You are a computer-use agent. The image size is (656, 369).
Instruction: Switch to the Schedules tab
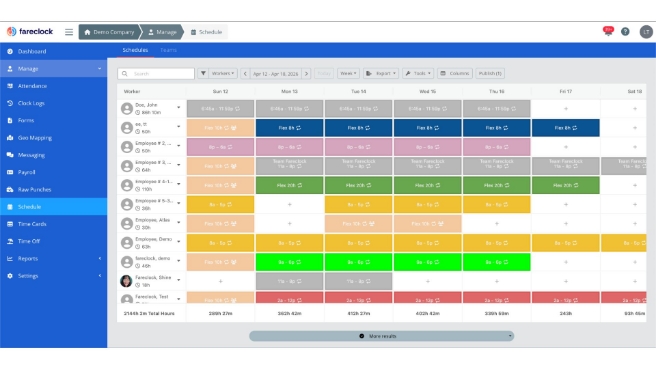coord(135,50)
